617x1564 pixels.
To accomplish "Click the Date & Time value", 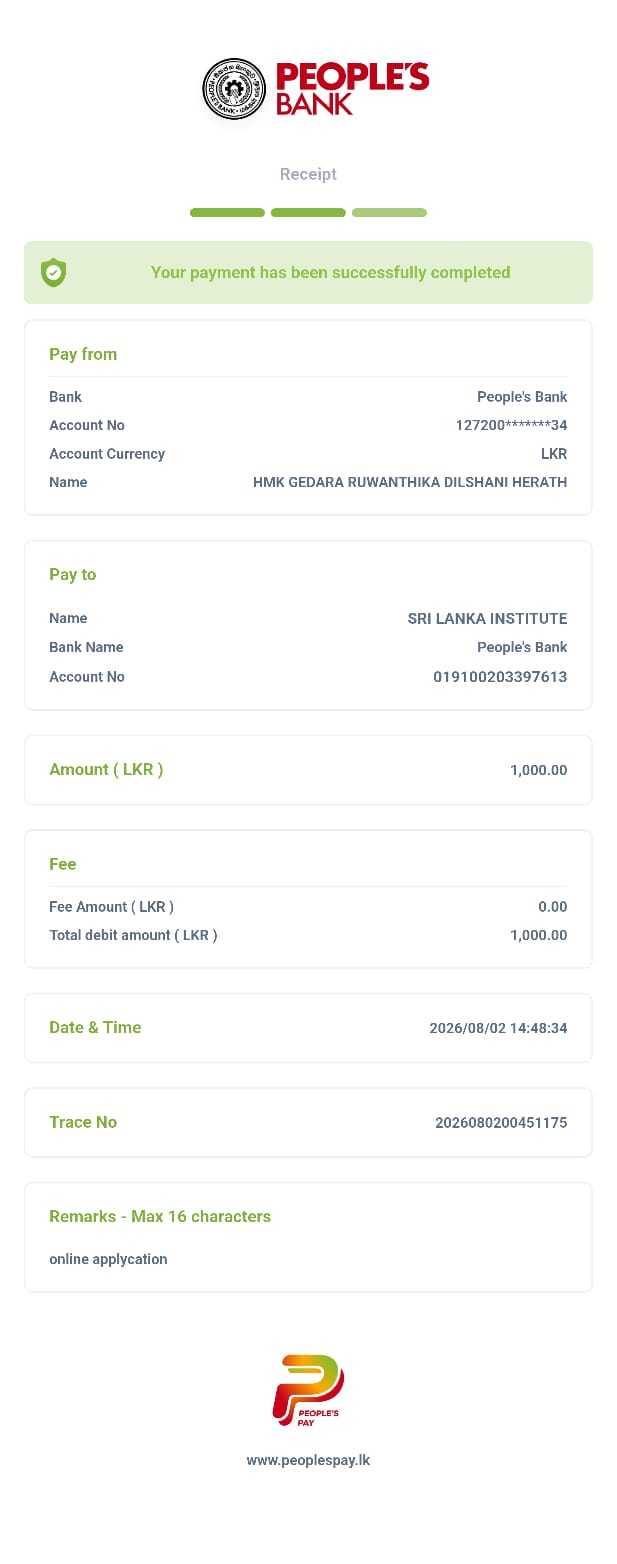I will 498,1028.
